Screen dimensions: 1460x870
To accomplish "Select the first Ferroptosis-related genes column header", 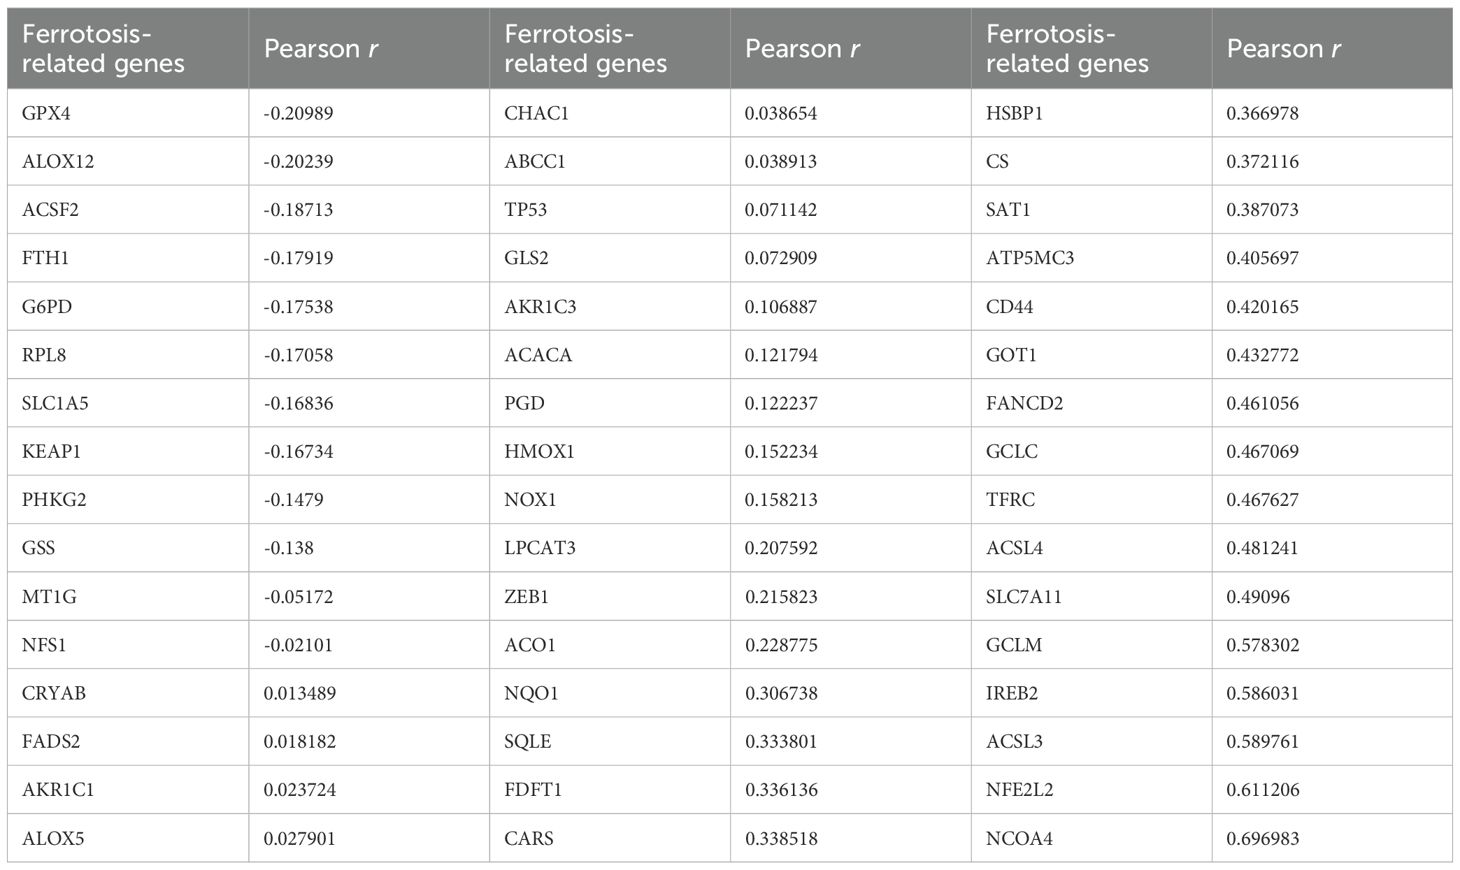I will pyautogui.click(x=103, y=49).
